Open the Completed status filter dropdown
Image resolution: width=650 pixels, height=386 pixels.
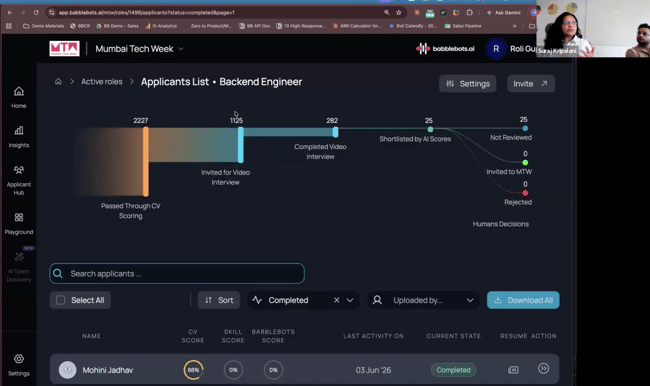350,300
